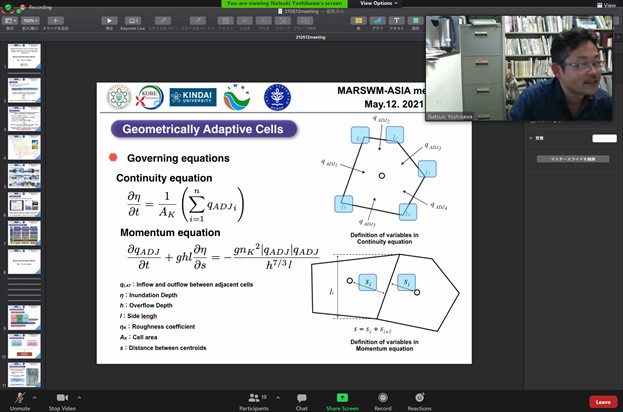The image size is (623, 412).
Task: Click the add slide plus button
Action: coord(56,20)
